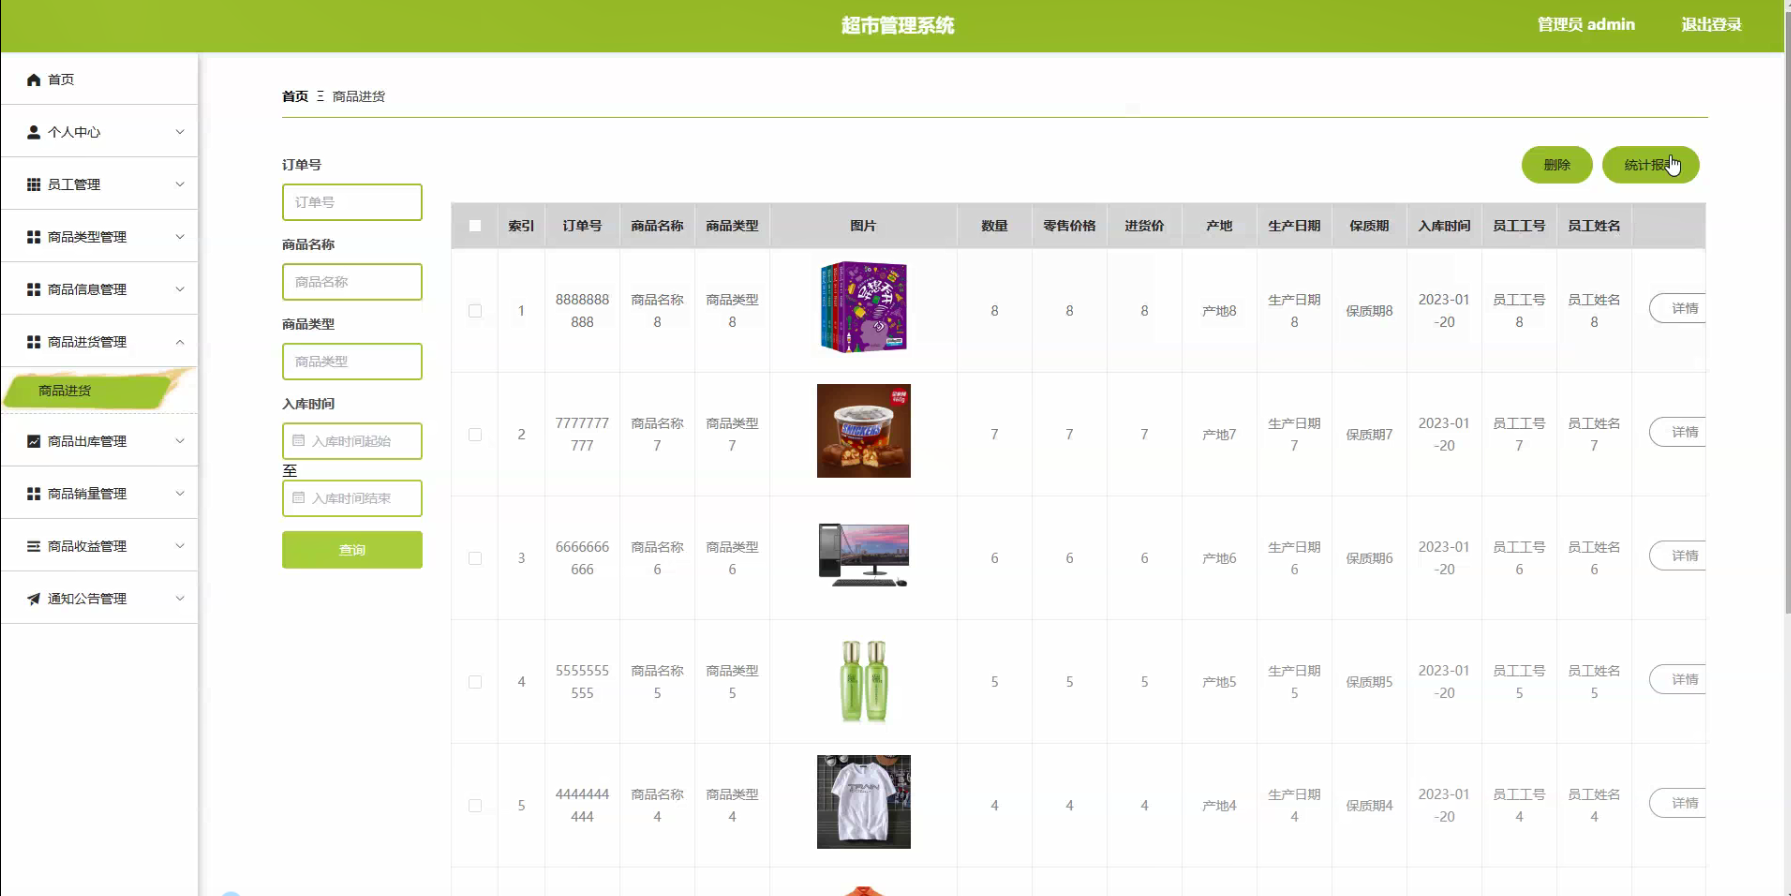Image resolution: width=1791 pixels, height=896 pixels.
Task: Open the 入库时间起始 date field
Action: click(x=352, y=441)
